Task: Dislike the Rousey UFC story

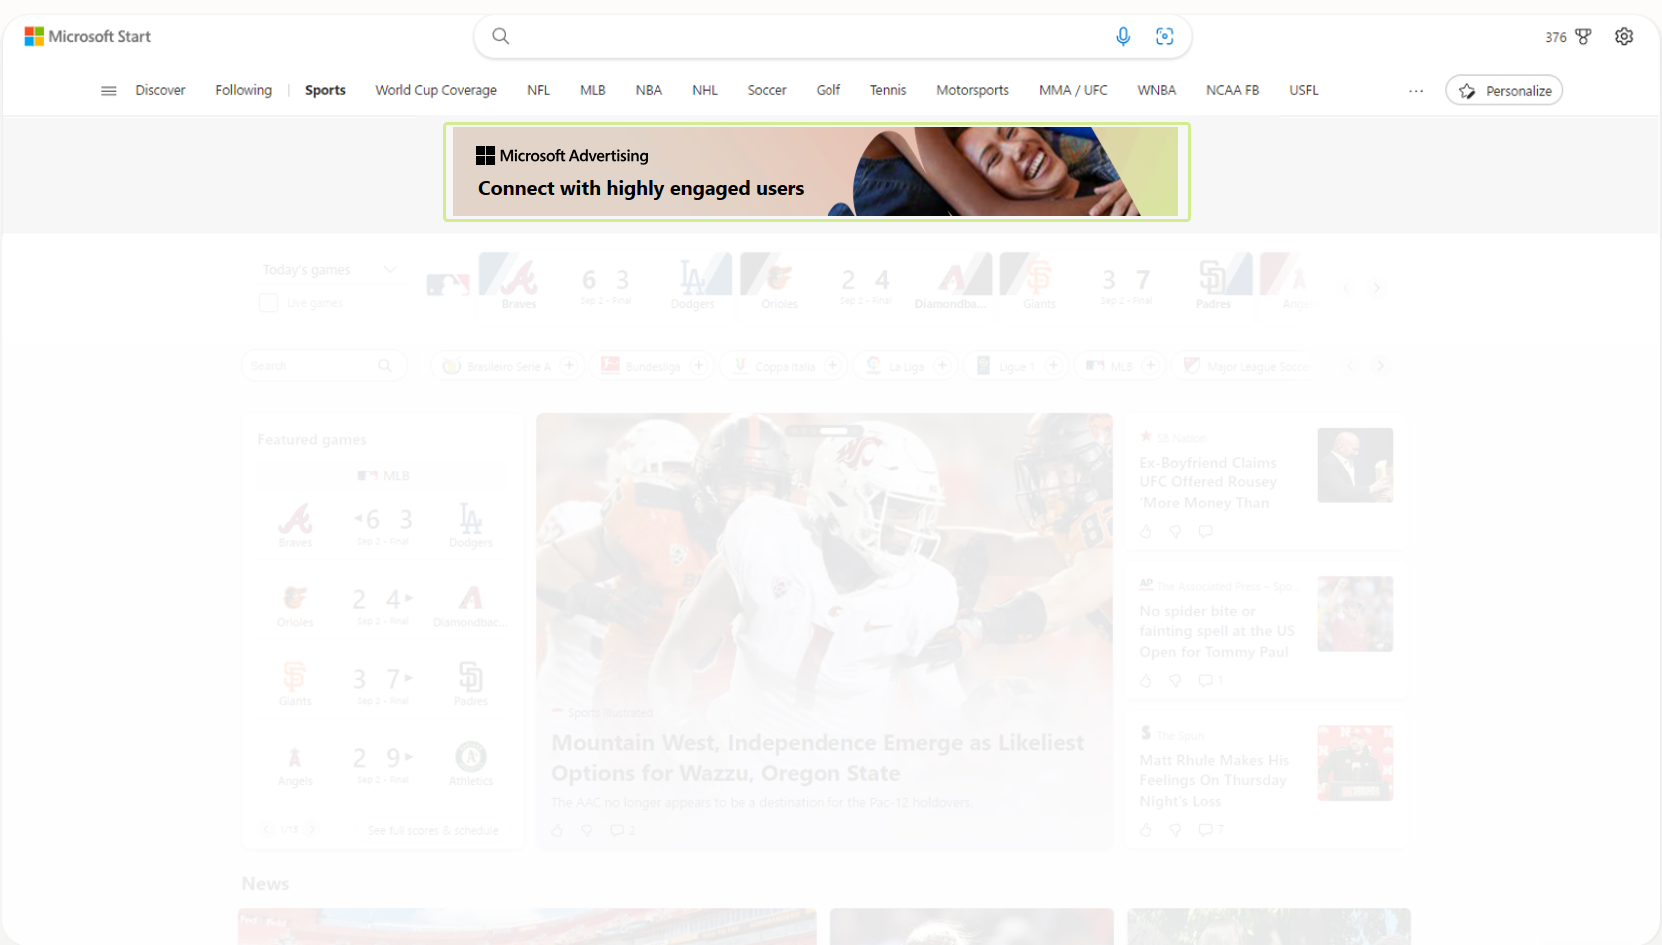Action: pos(1174,531)
